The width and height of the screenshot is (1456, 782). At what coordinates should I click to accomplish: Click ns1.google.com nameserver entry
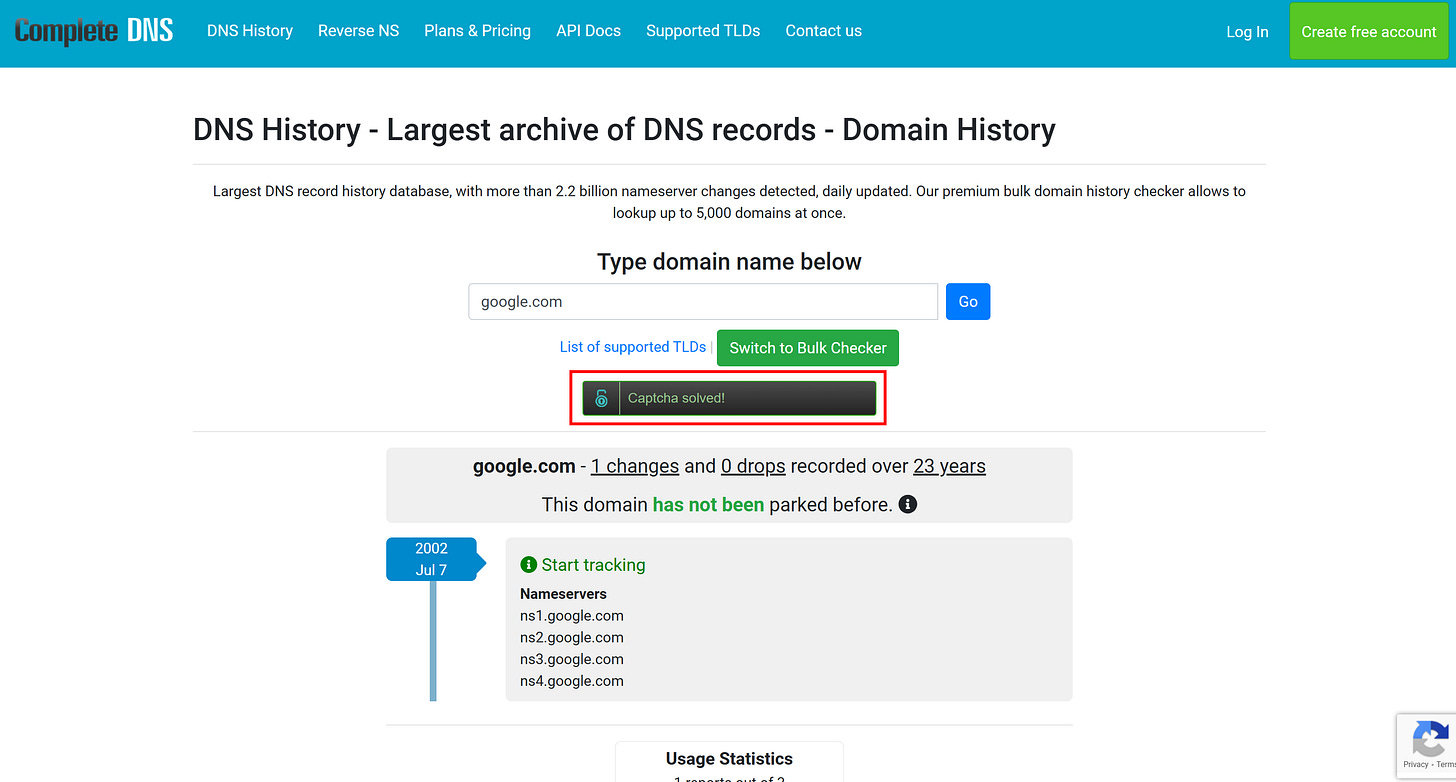(572, 616)
